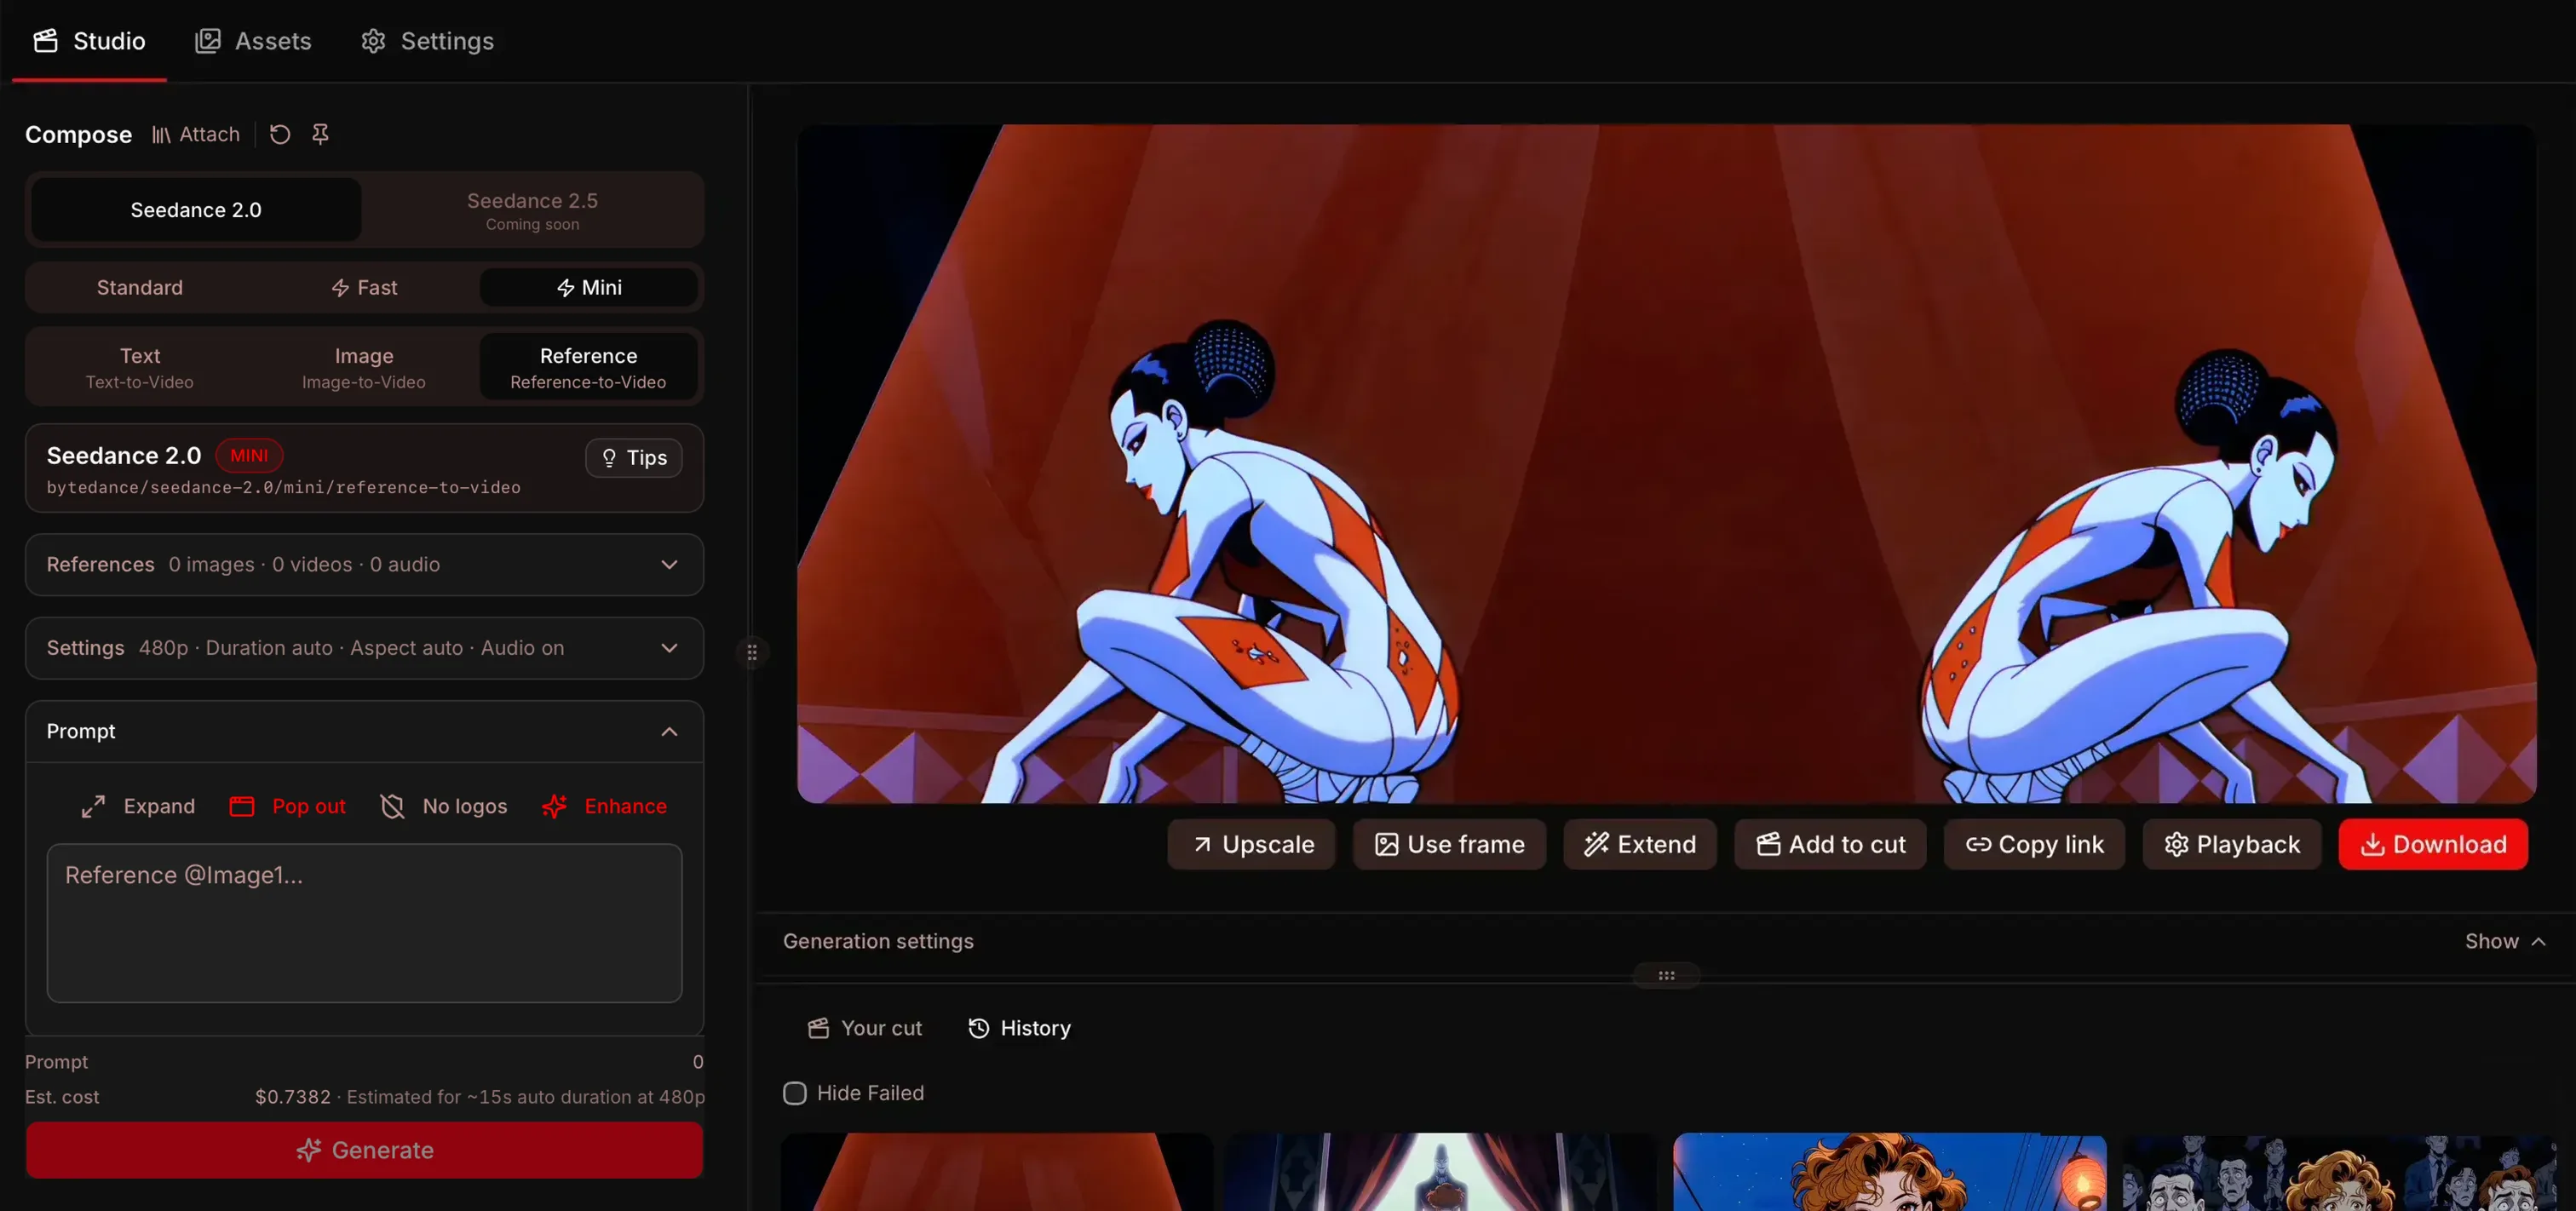This screenshot has height=1211, width=2576.
Task: Select the Seedance 2.0 model
Action: [196, 210]
